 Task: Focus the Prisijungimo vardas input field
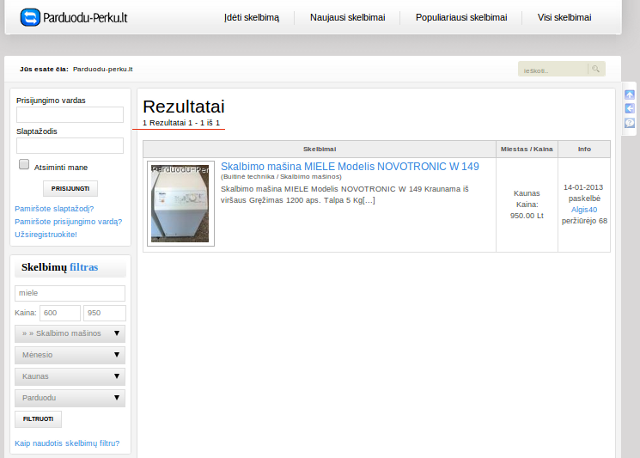(x=70, y=115)
